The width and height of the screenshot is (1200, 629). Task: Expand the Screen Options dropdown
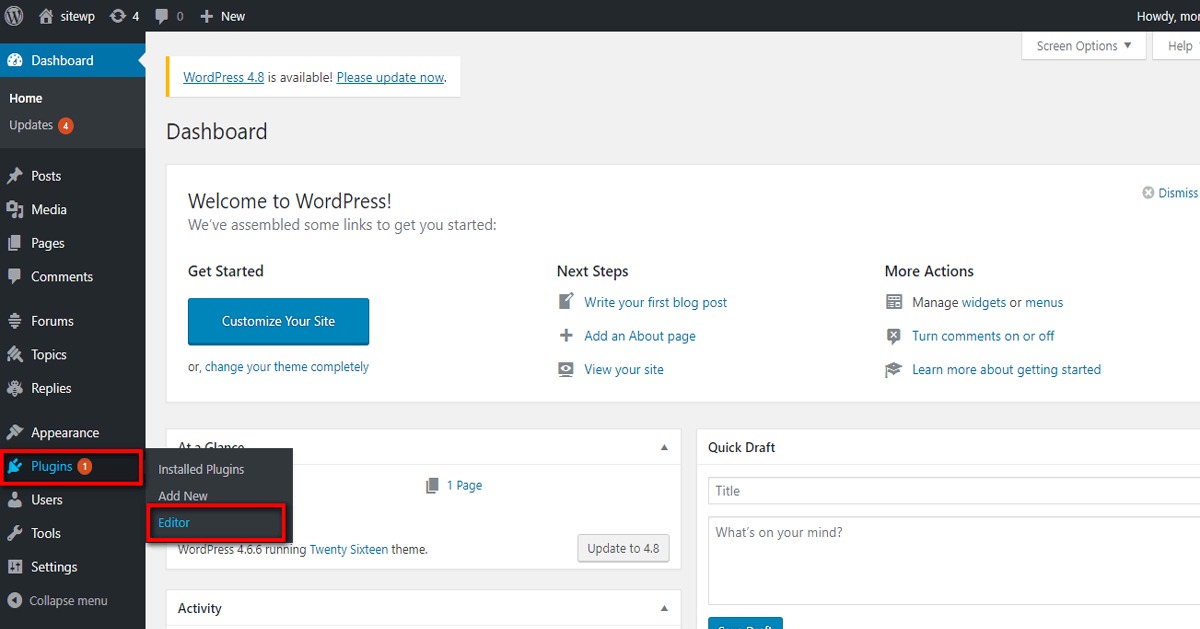click(1084, 46)
